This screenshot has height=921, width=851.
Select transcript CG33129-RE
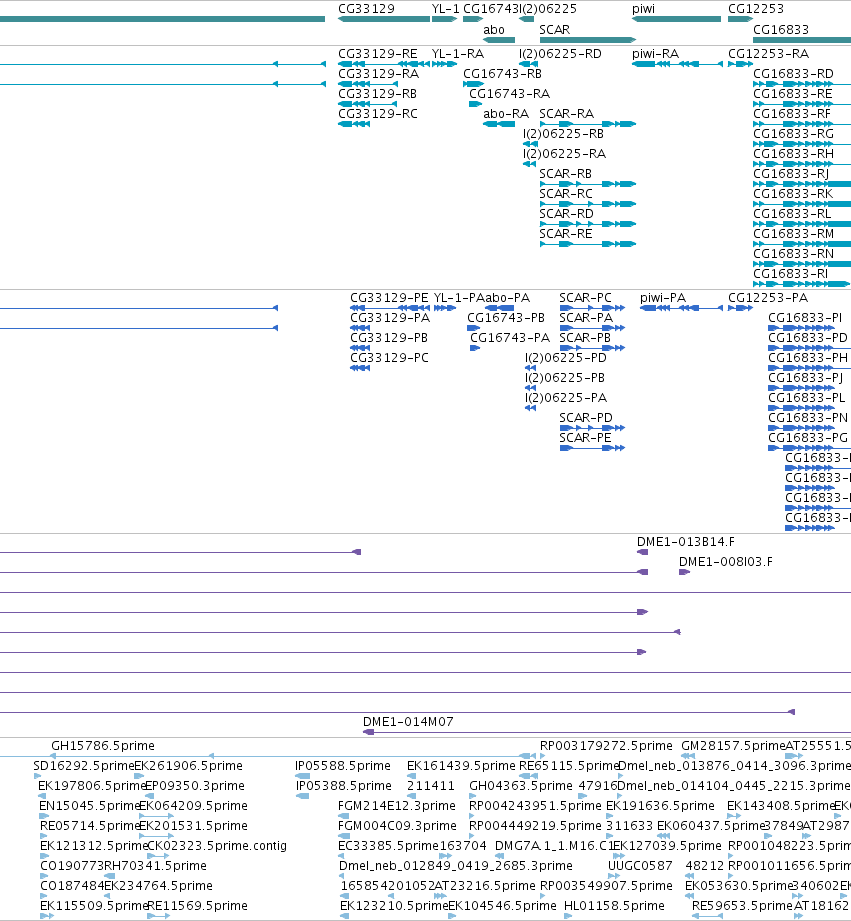[x=378, y=54]
